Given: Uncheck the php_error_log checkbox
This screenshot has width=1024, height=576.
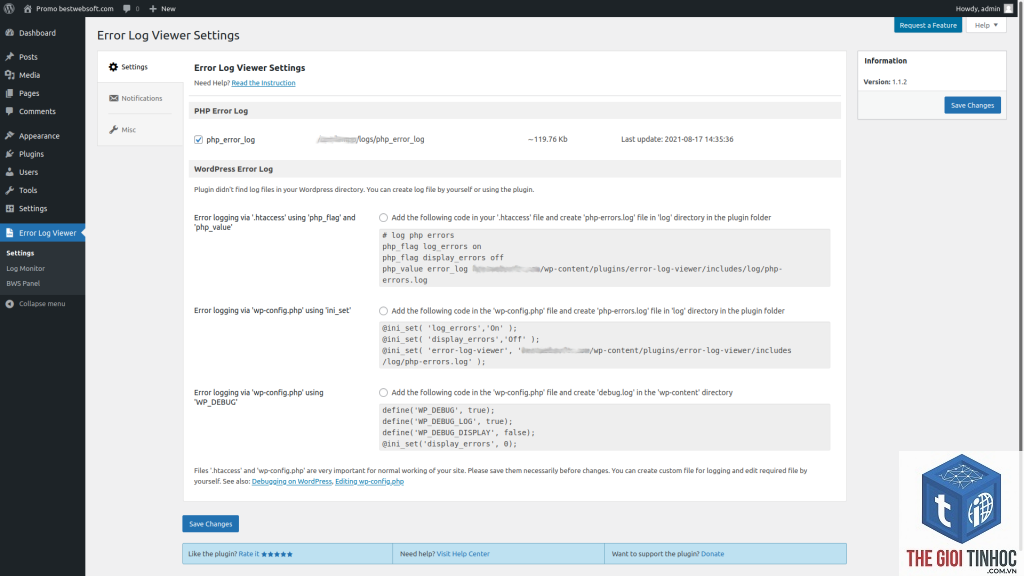Looking at the screenshot, I should click(199, 140).
